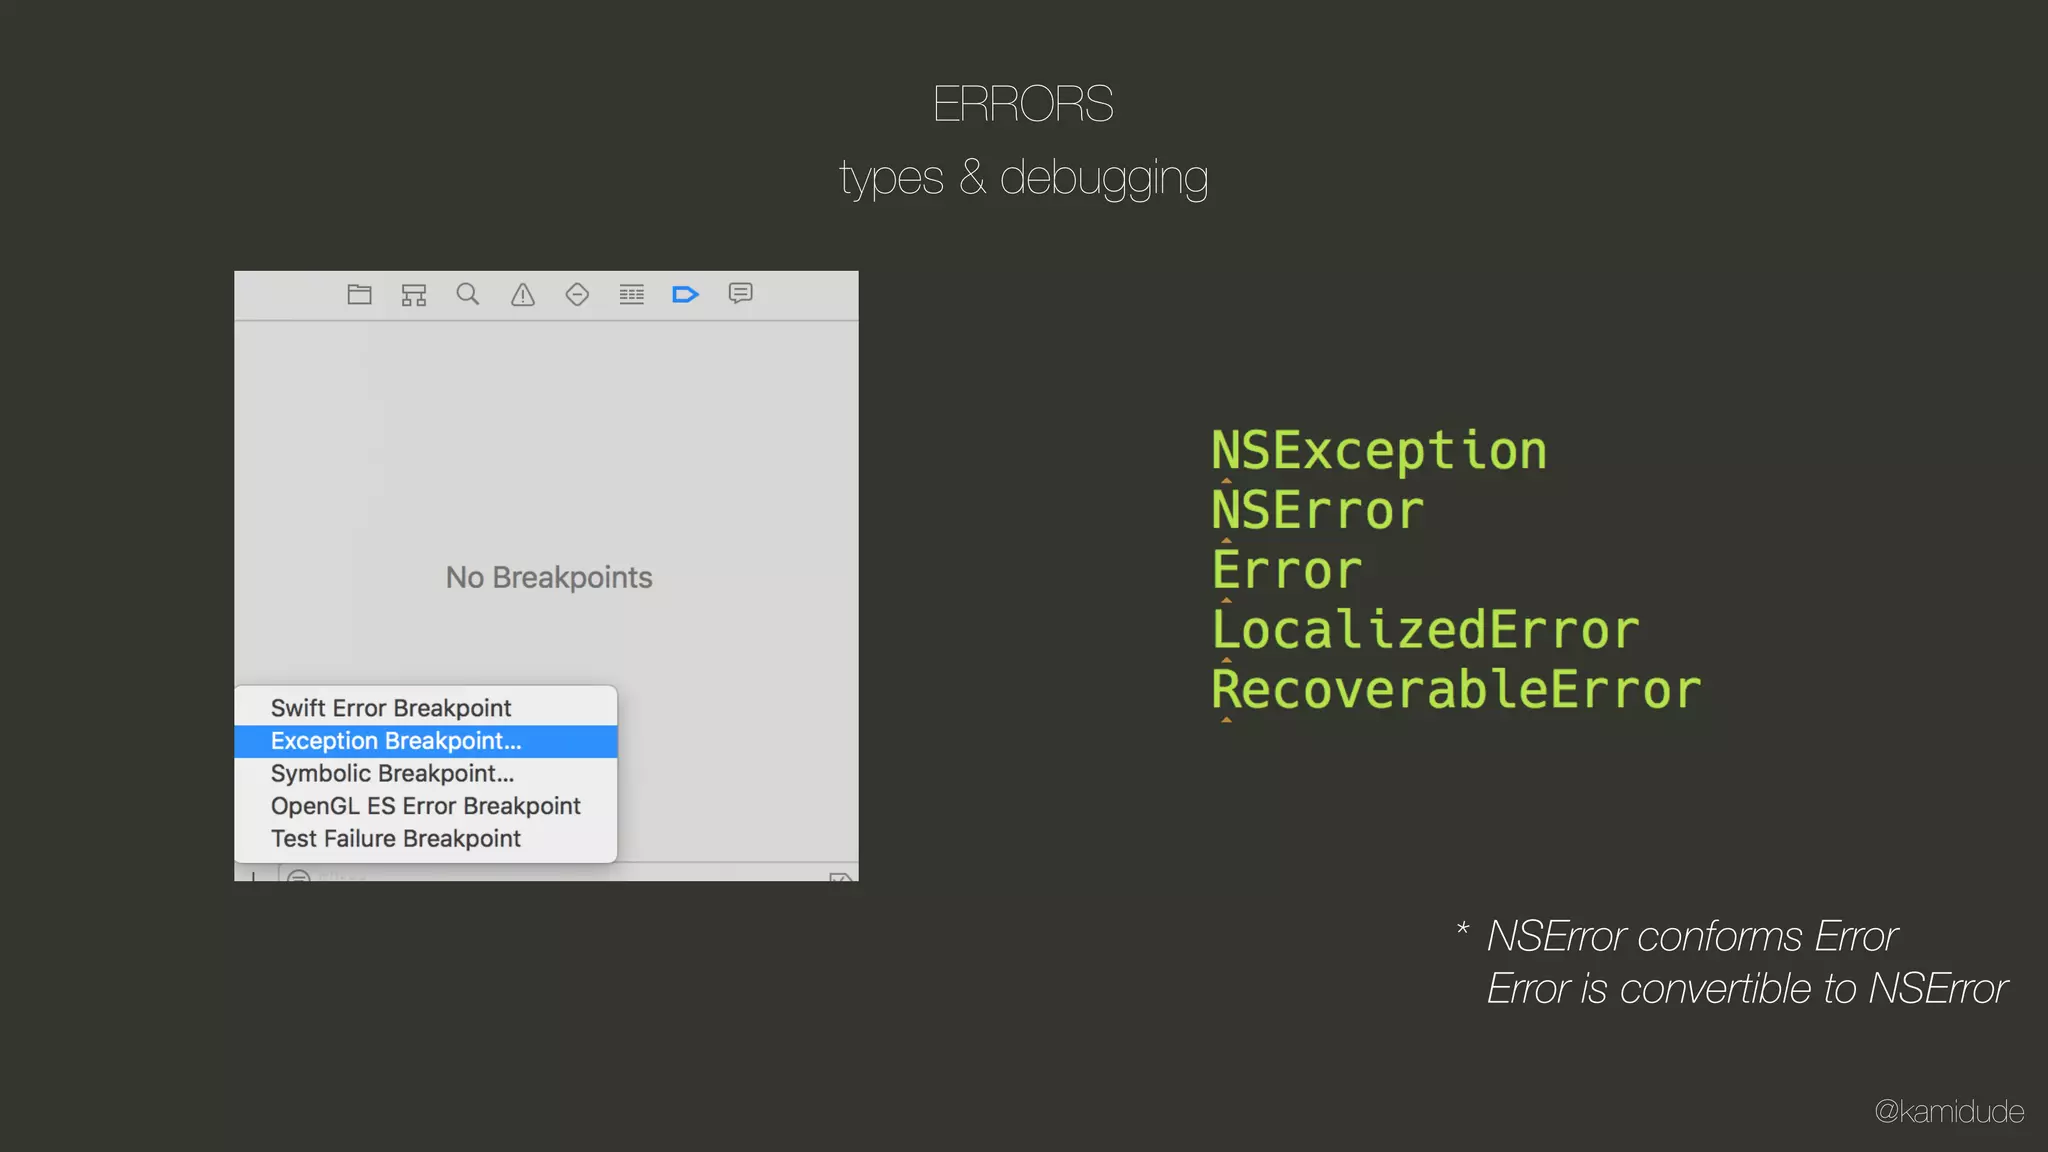Switch to the Symbol navigator icon
Screen dimensions: 2048x1152
(413, 294)
